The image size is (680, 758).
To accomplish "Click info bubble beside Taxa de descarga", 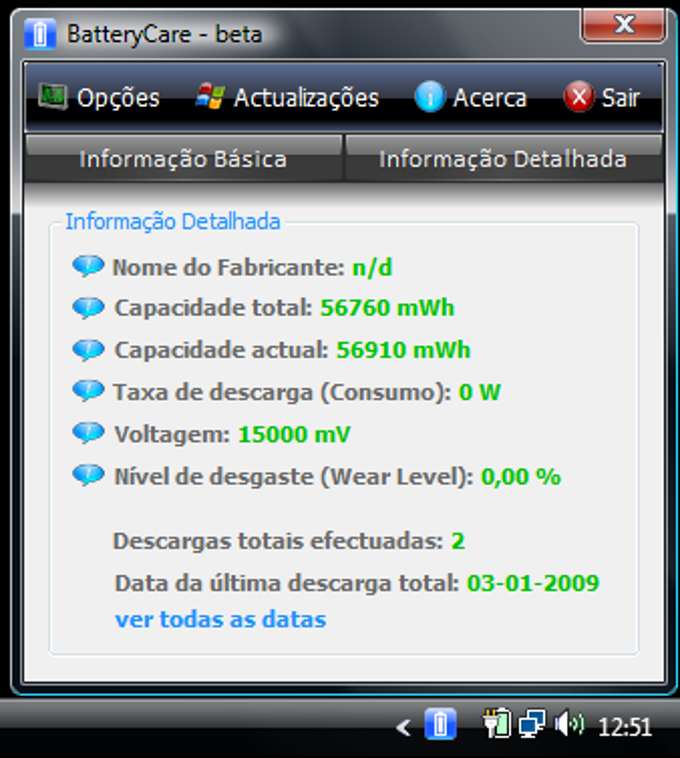I will 88,391.
